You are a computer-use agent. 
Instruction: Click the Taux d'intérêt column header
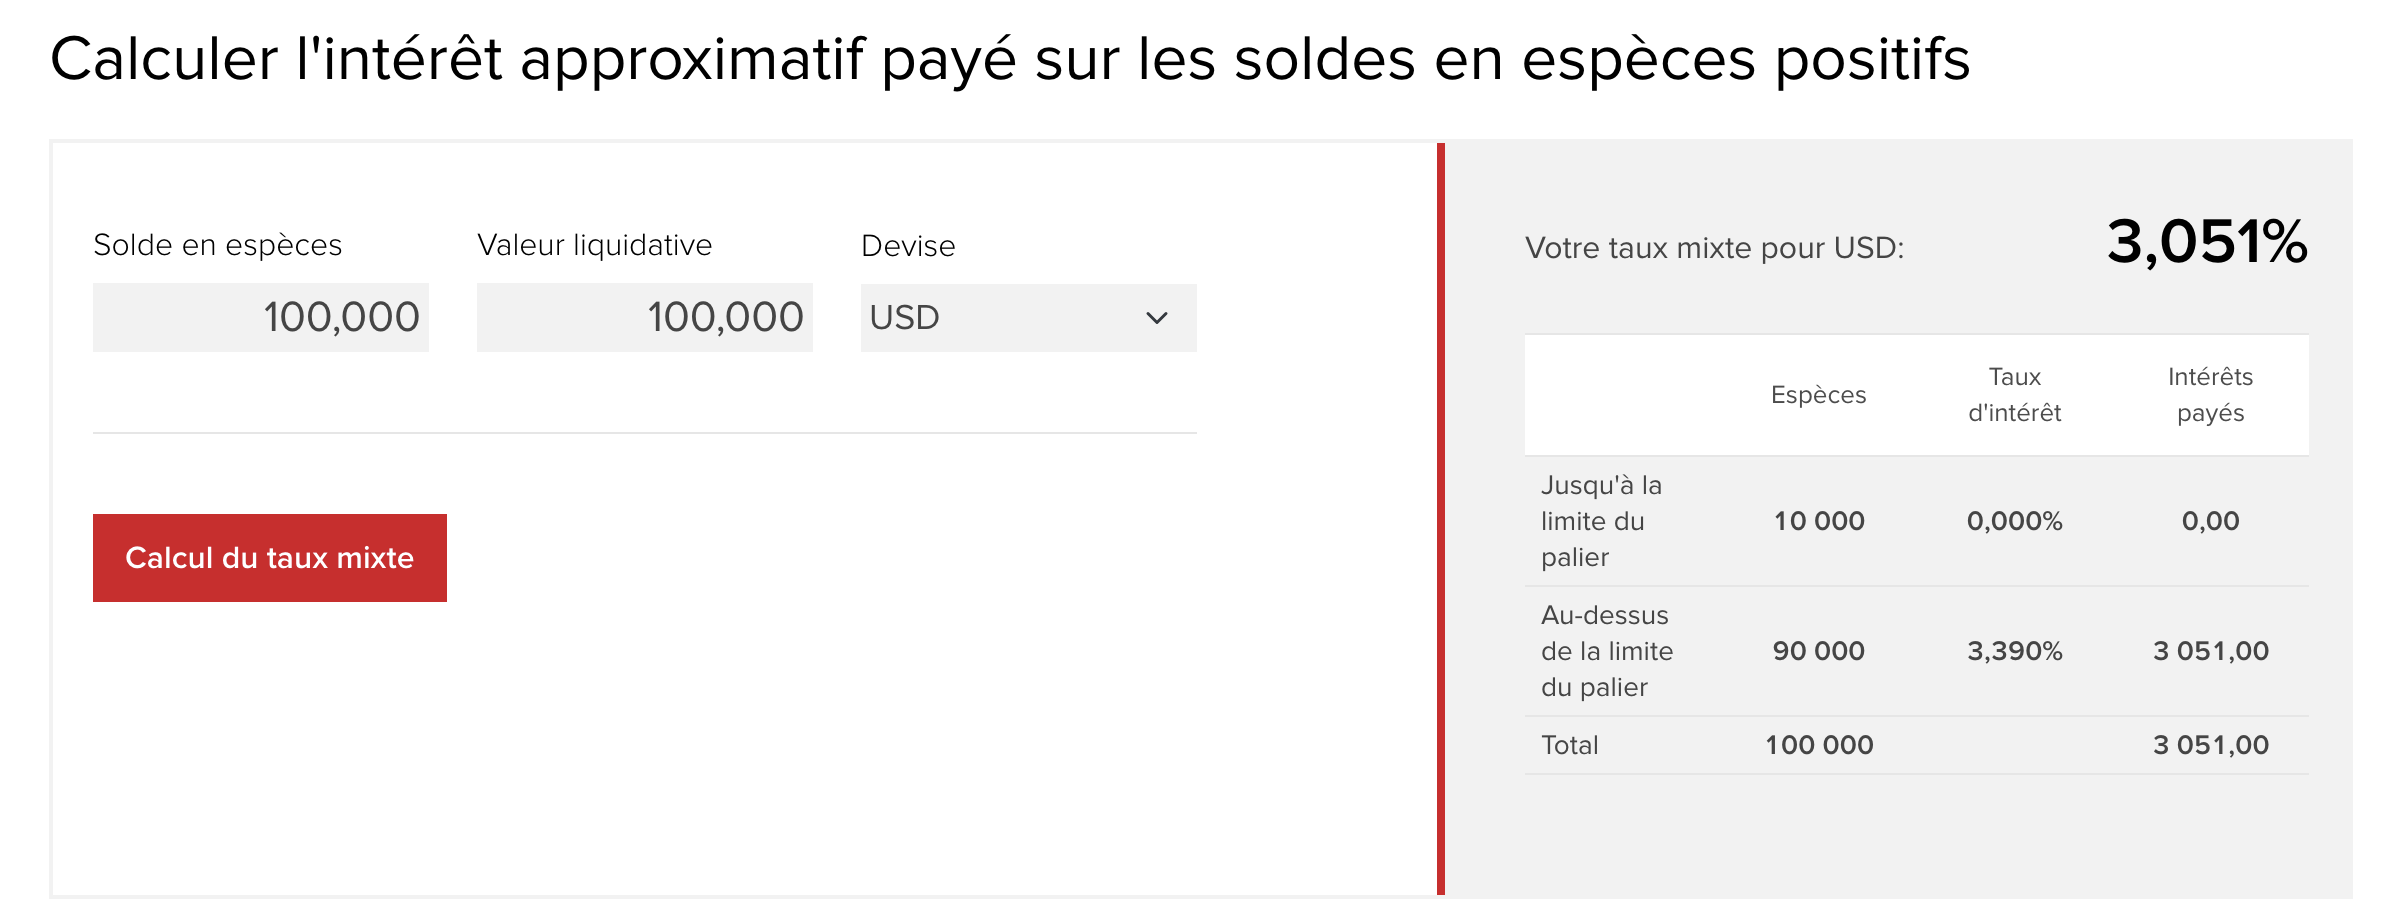coord(2014,395)
